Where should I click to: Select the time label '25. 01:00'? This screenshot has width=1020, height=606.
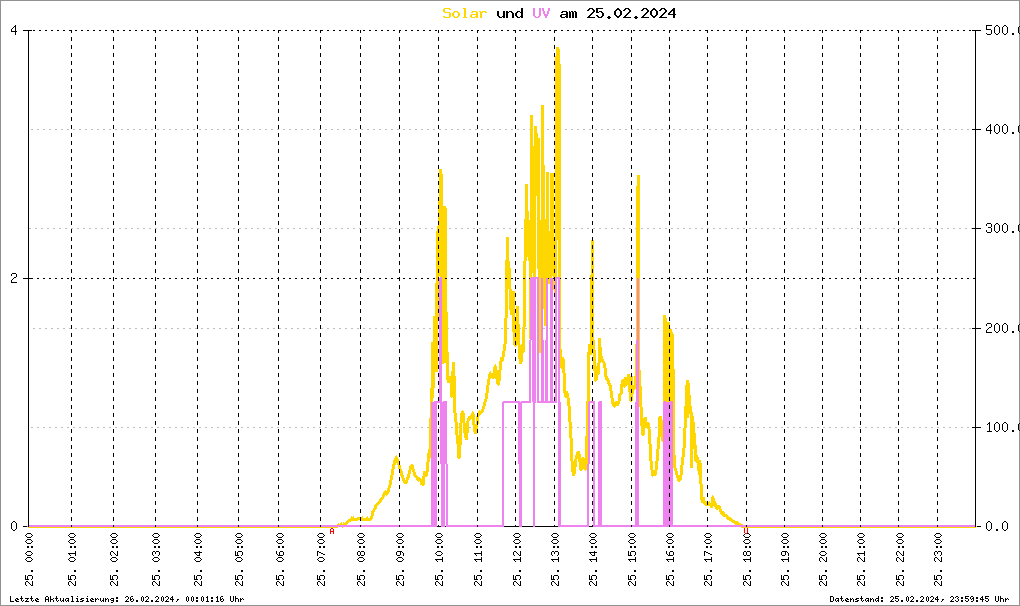tap(72, 560)
